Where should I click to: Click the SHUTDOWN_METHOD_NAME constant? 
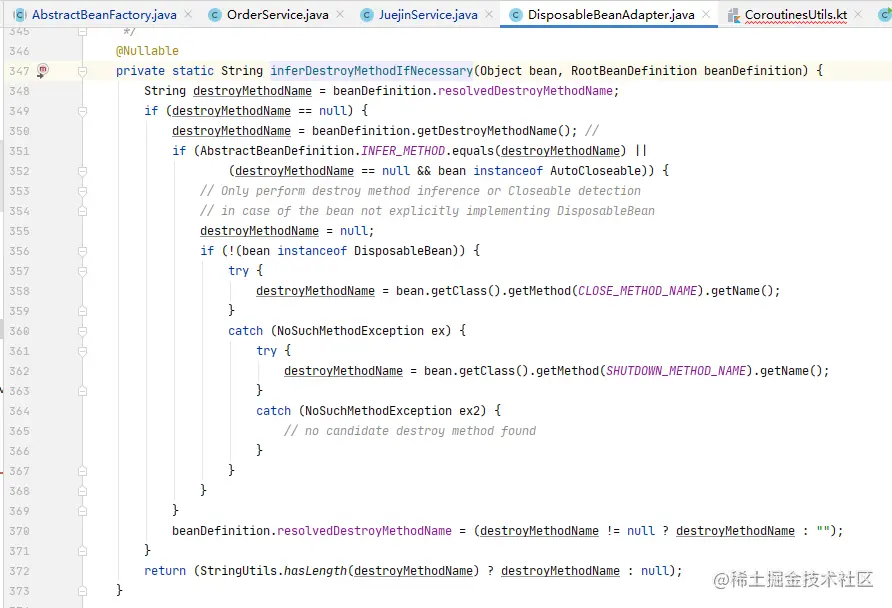tap(676, 371)
